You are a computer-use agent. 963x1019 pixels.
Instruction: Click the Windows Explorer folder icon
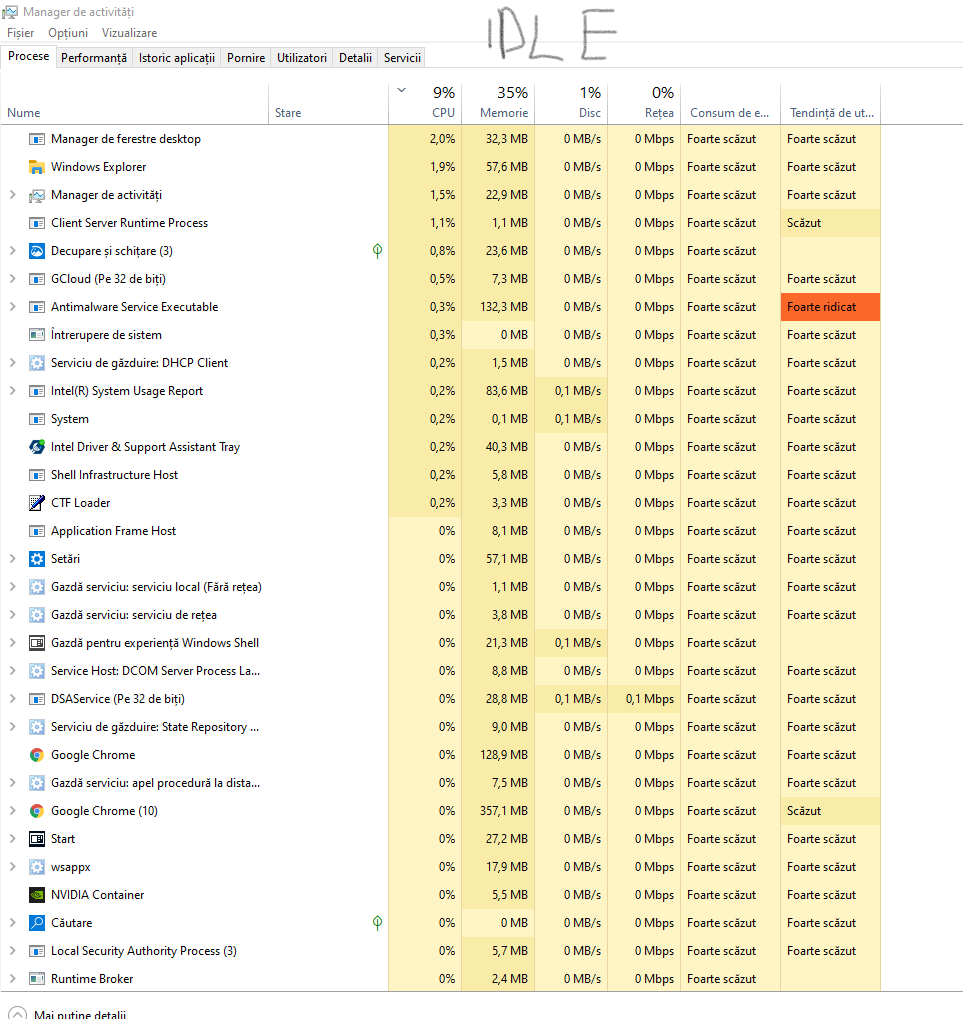[37, 167]
